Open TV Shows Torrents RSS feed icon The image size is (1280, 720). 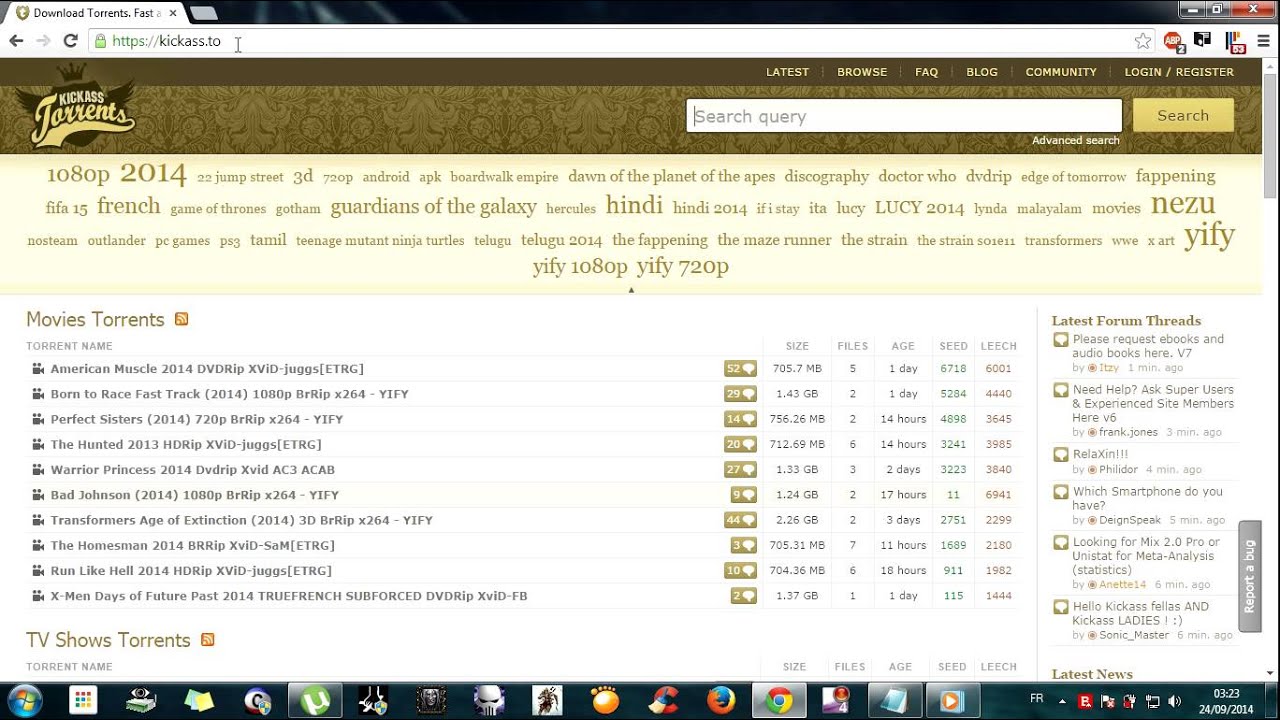(207, 640)
